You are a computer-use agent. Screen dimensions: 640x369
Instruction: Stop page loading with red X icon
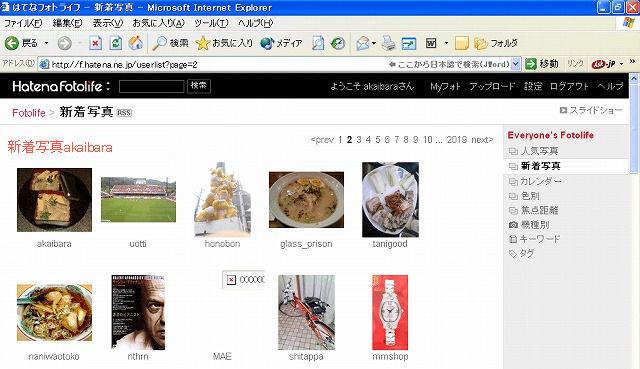tap(96, 43)
